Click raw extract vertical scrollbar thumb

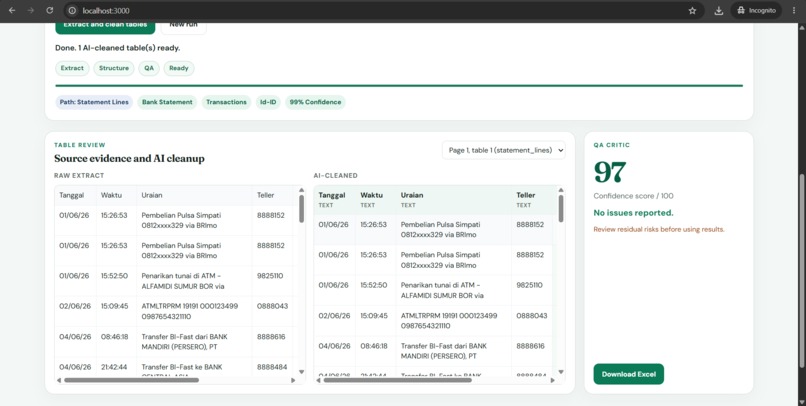point(302,209)
